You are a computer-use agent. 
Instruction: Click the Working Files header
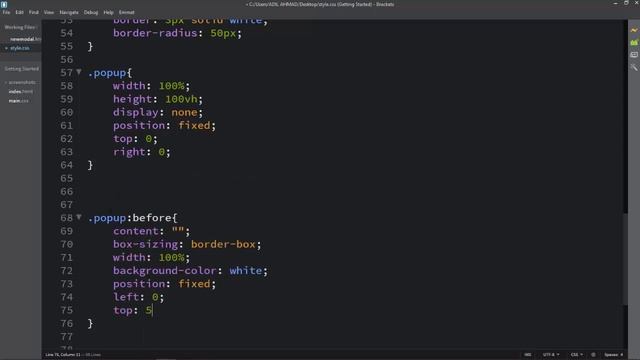point(20,27)
